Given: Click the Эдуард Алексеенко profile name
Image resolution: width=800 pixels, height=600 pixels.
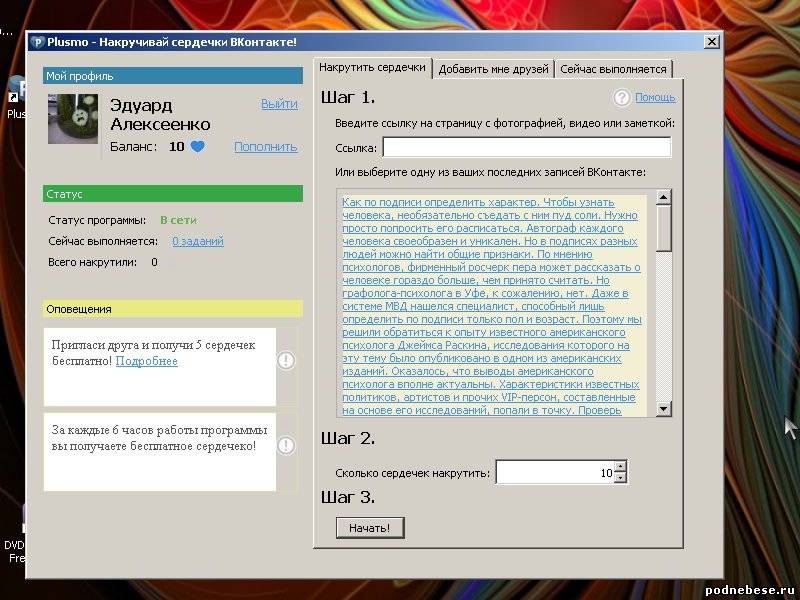Looking at the screenshot, I should pyautogui.click(x=160, y=115).
